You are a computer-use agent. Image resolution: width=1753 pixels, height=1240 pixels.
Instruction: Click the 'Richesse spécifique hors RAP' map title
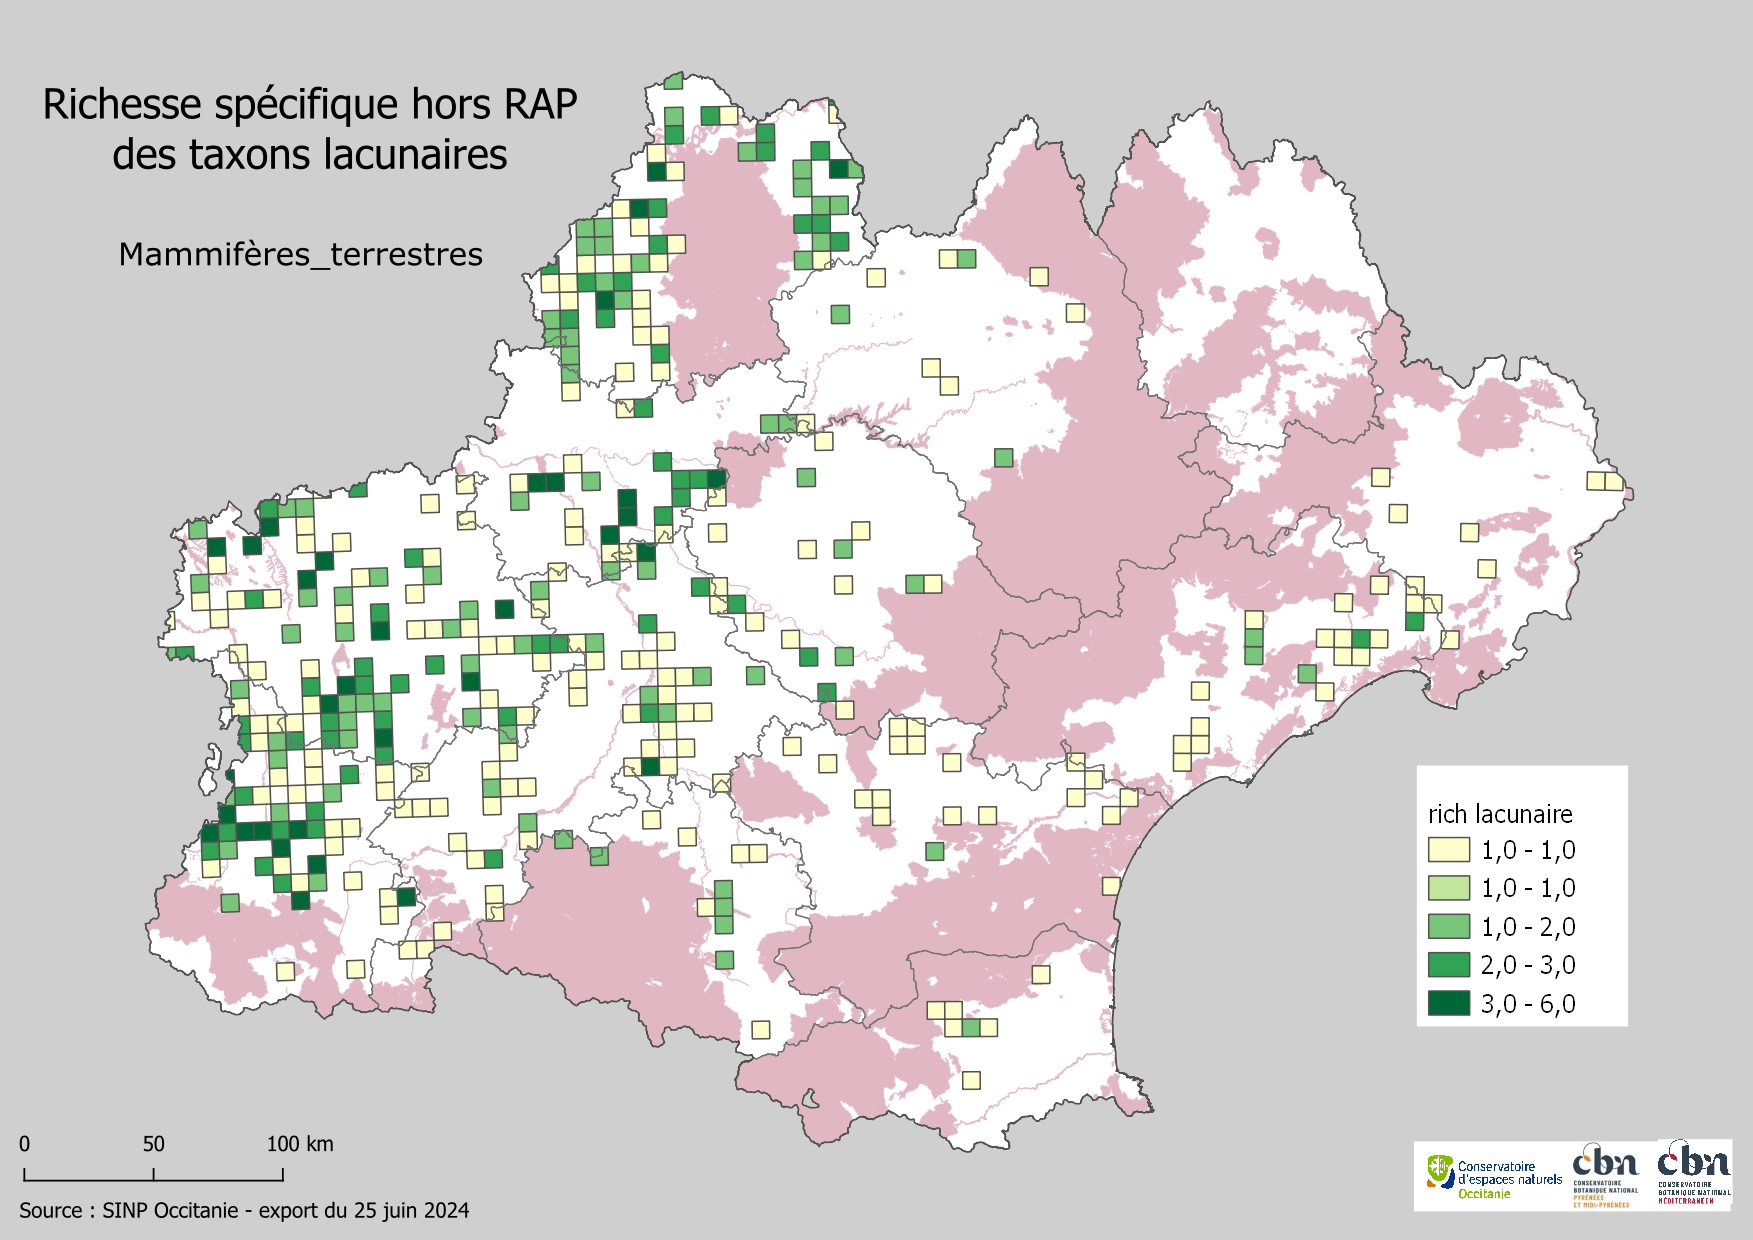[x=310, y=105]
